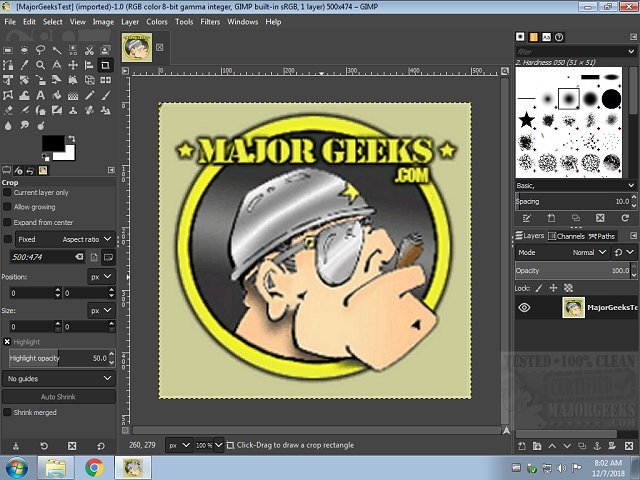
Task: Adjust the Highlight opacity slider
Action: 59,357
